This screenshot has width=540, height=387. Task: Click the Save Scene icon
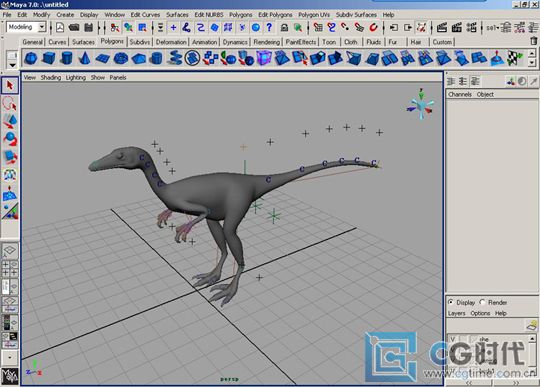click(x=89, y=27)
